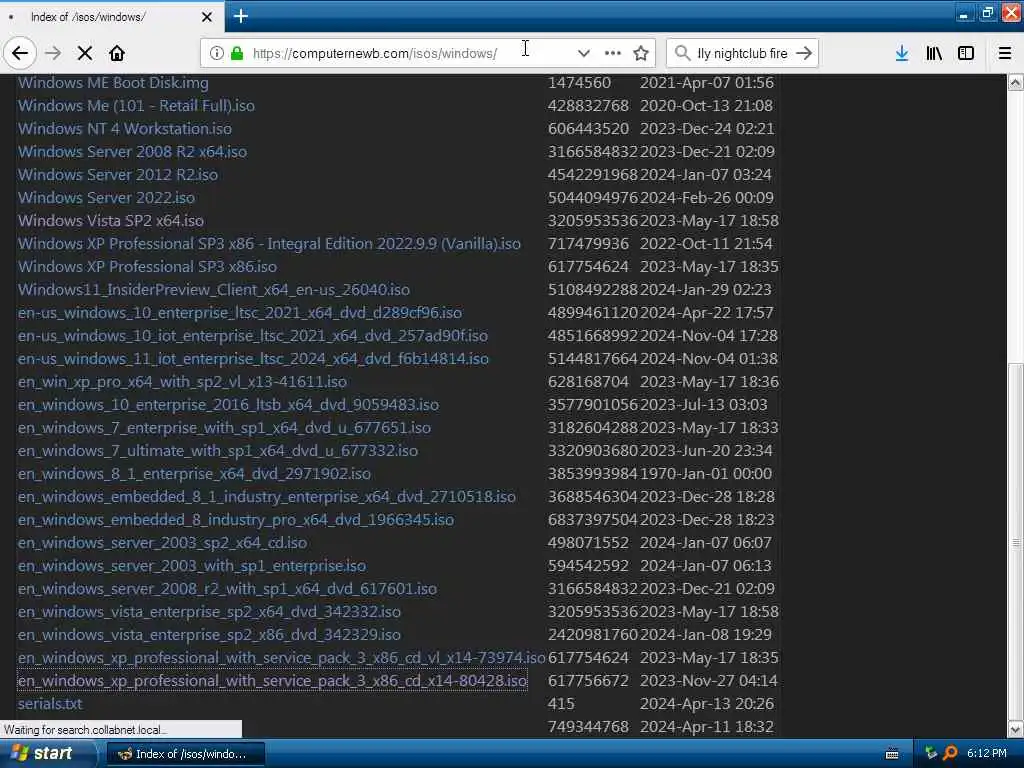Stop loading the page
The image size is (1024, 768).
click(x=85, y=53)
